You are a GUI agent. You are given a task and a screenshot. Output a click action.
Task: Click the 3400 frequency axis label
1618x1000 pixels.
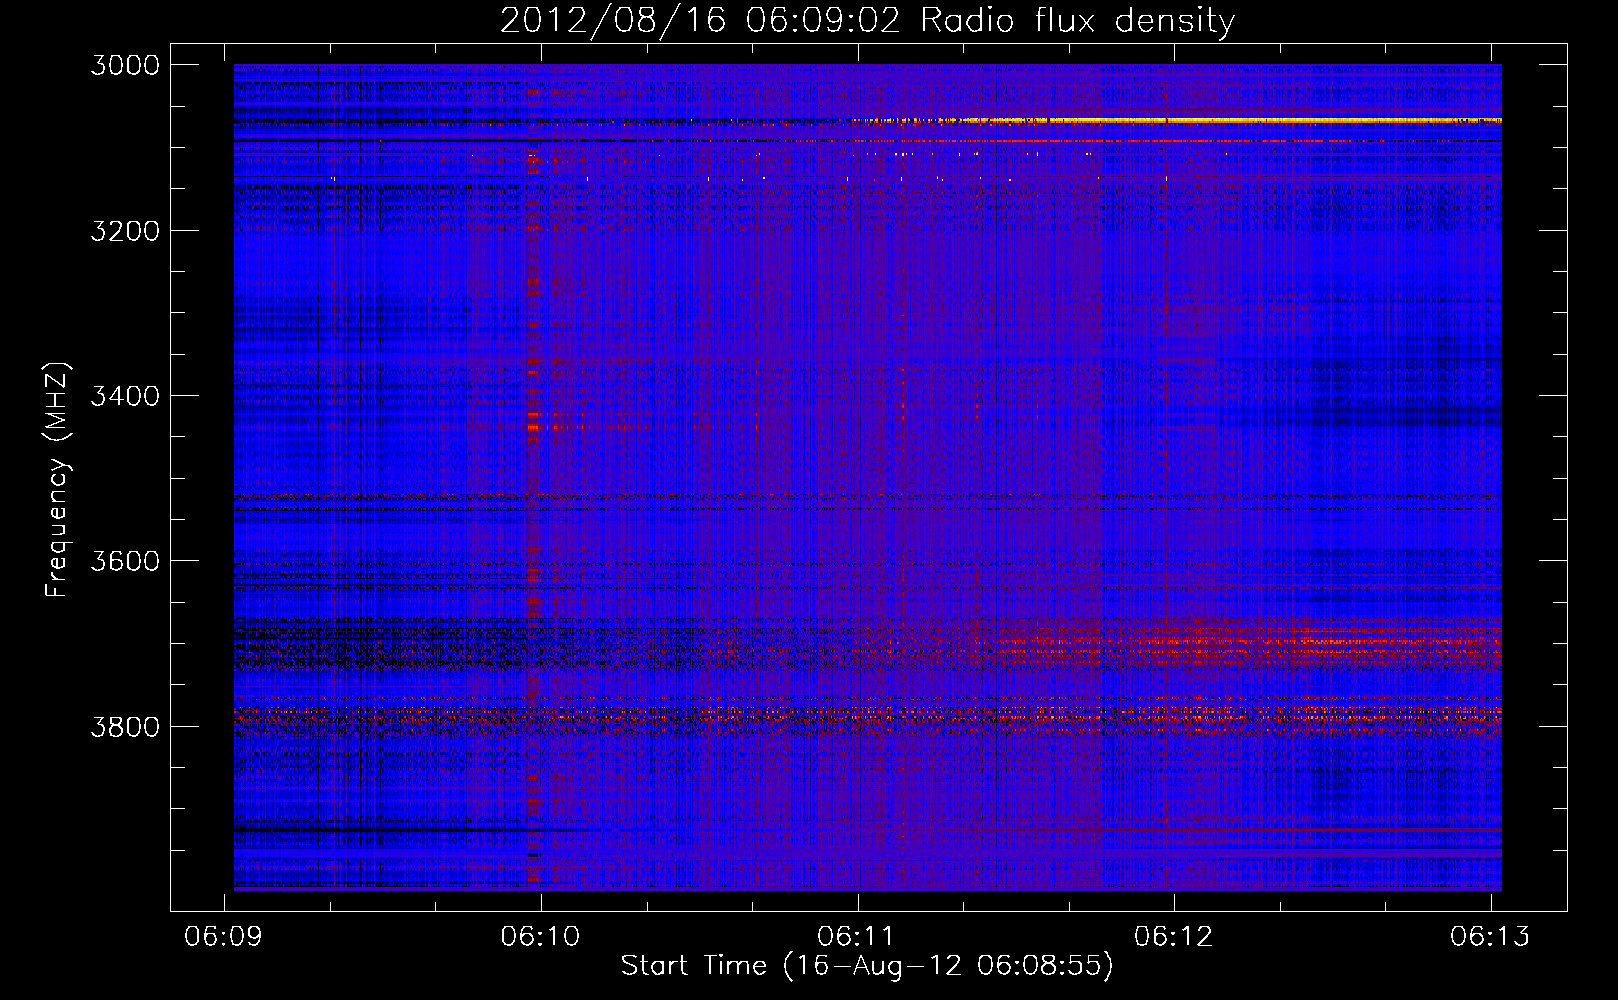pyautogui.click(x=125, y=396)
